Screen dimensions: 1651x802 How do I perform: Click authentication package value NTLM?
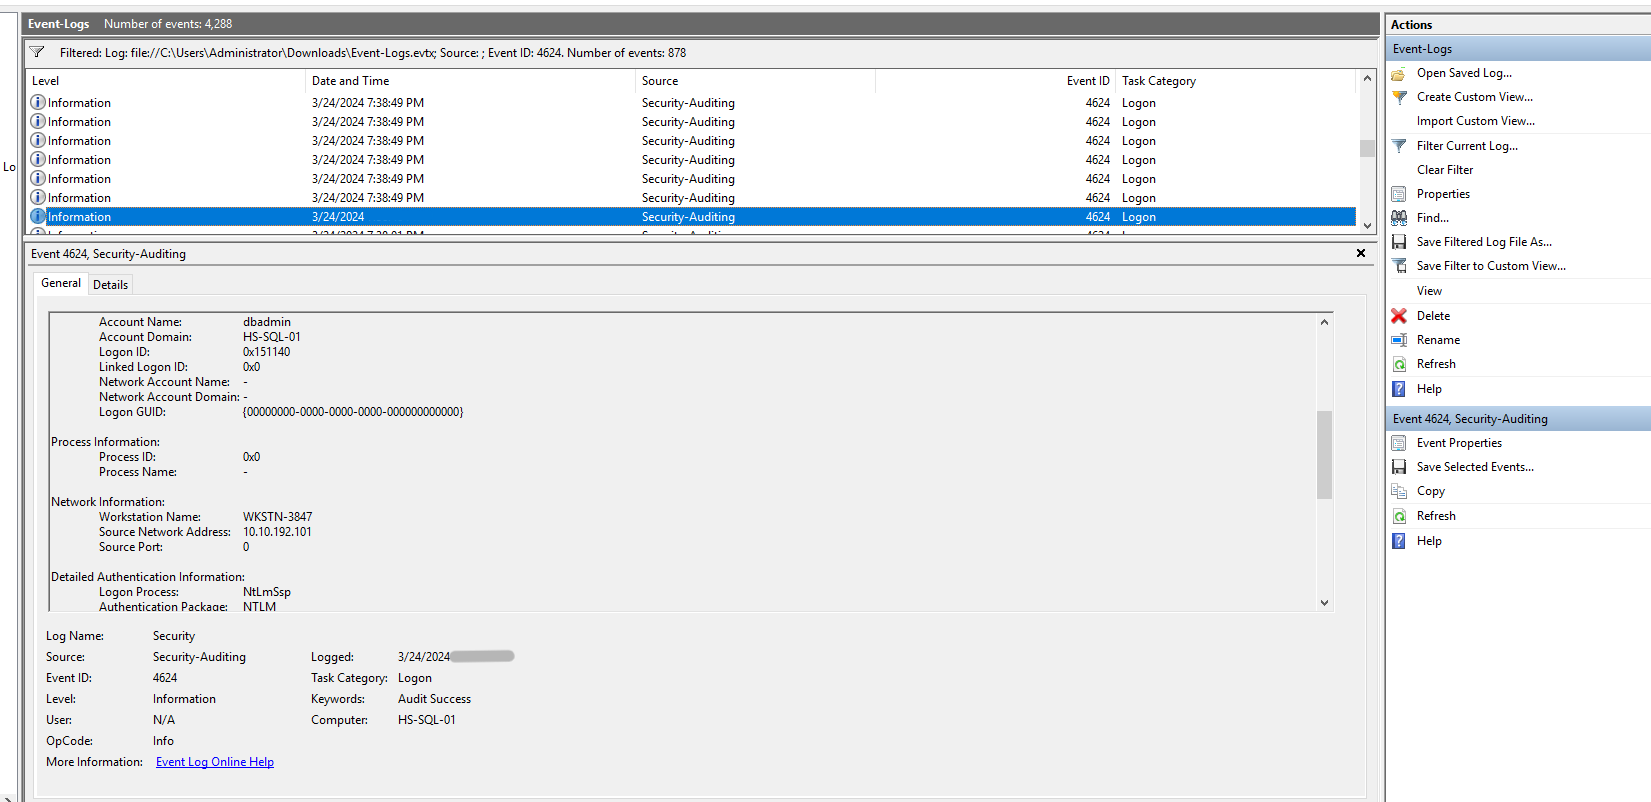pyautogui.click(x=259, y=607)
